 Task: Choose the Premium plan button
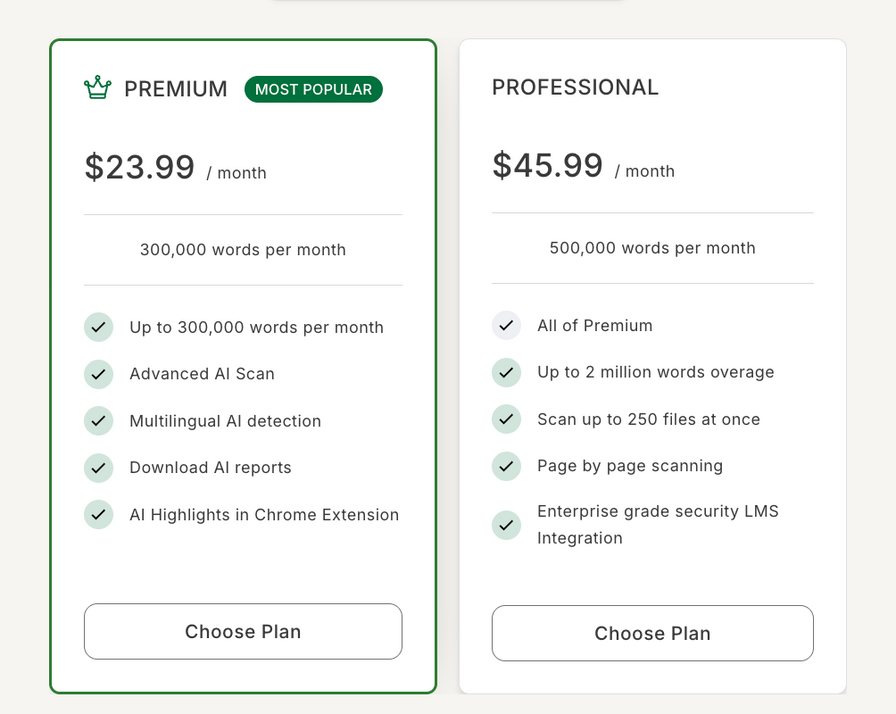(x=243, y=631)
